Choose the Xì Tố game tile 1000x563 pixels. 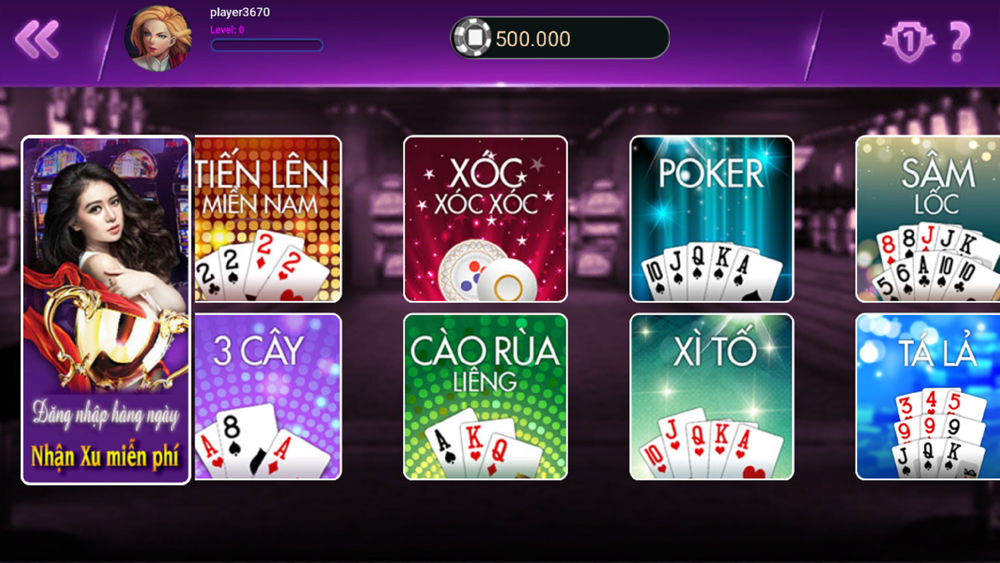(712, 397)
